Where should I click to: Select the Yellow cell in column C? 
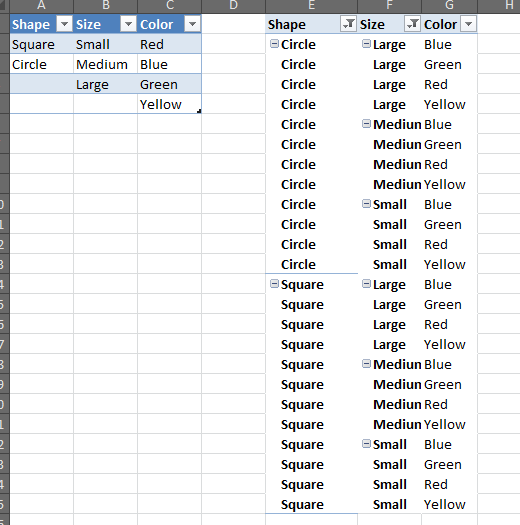point(169,104)
